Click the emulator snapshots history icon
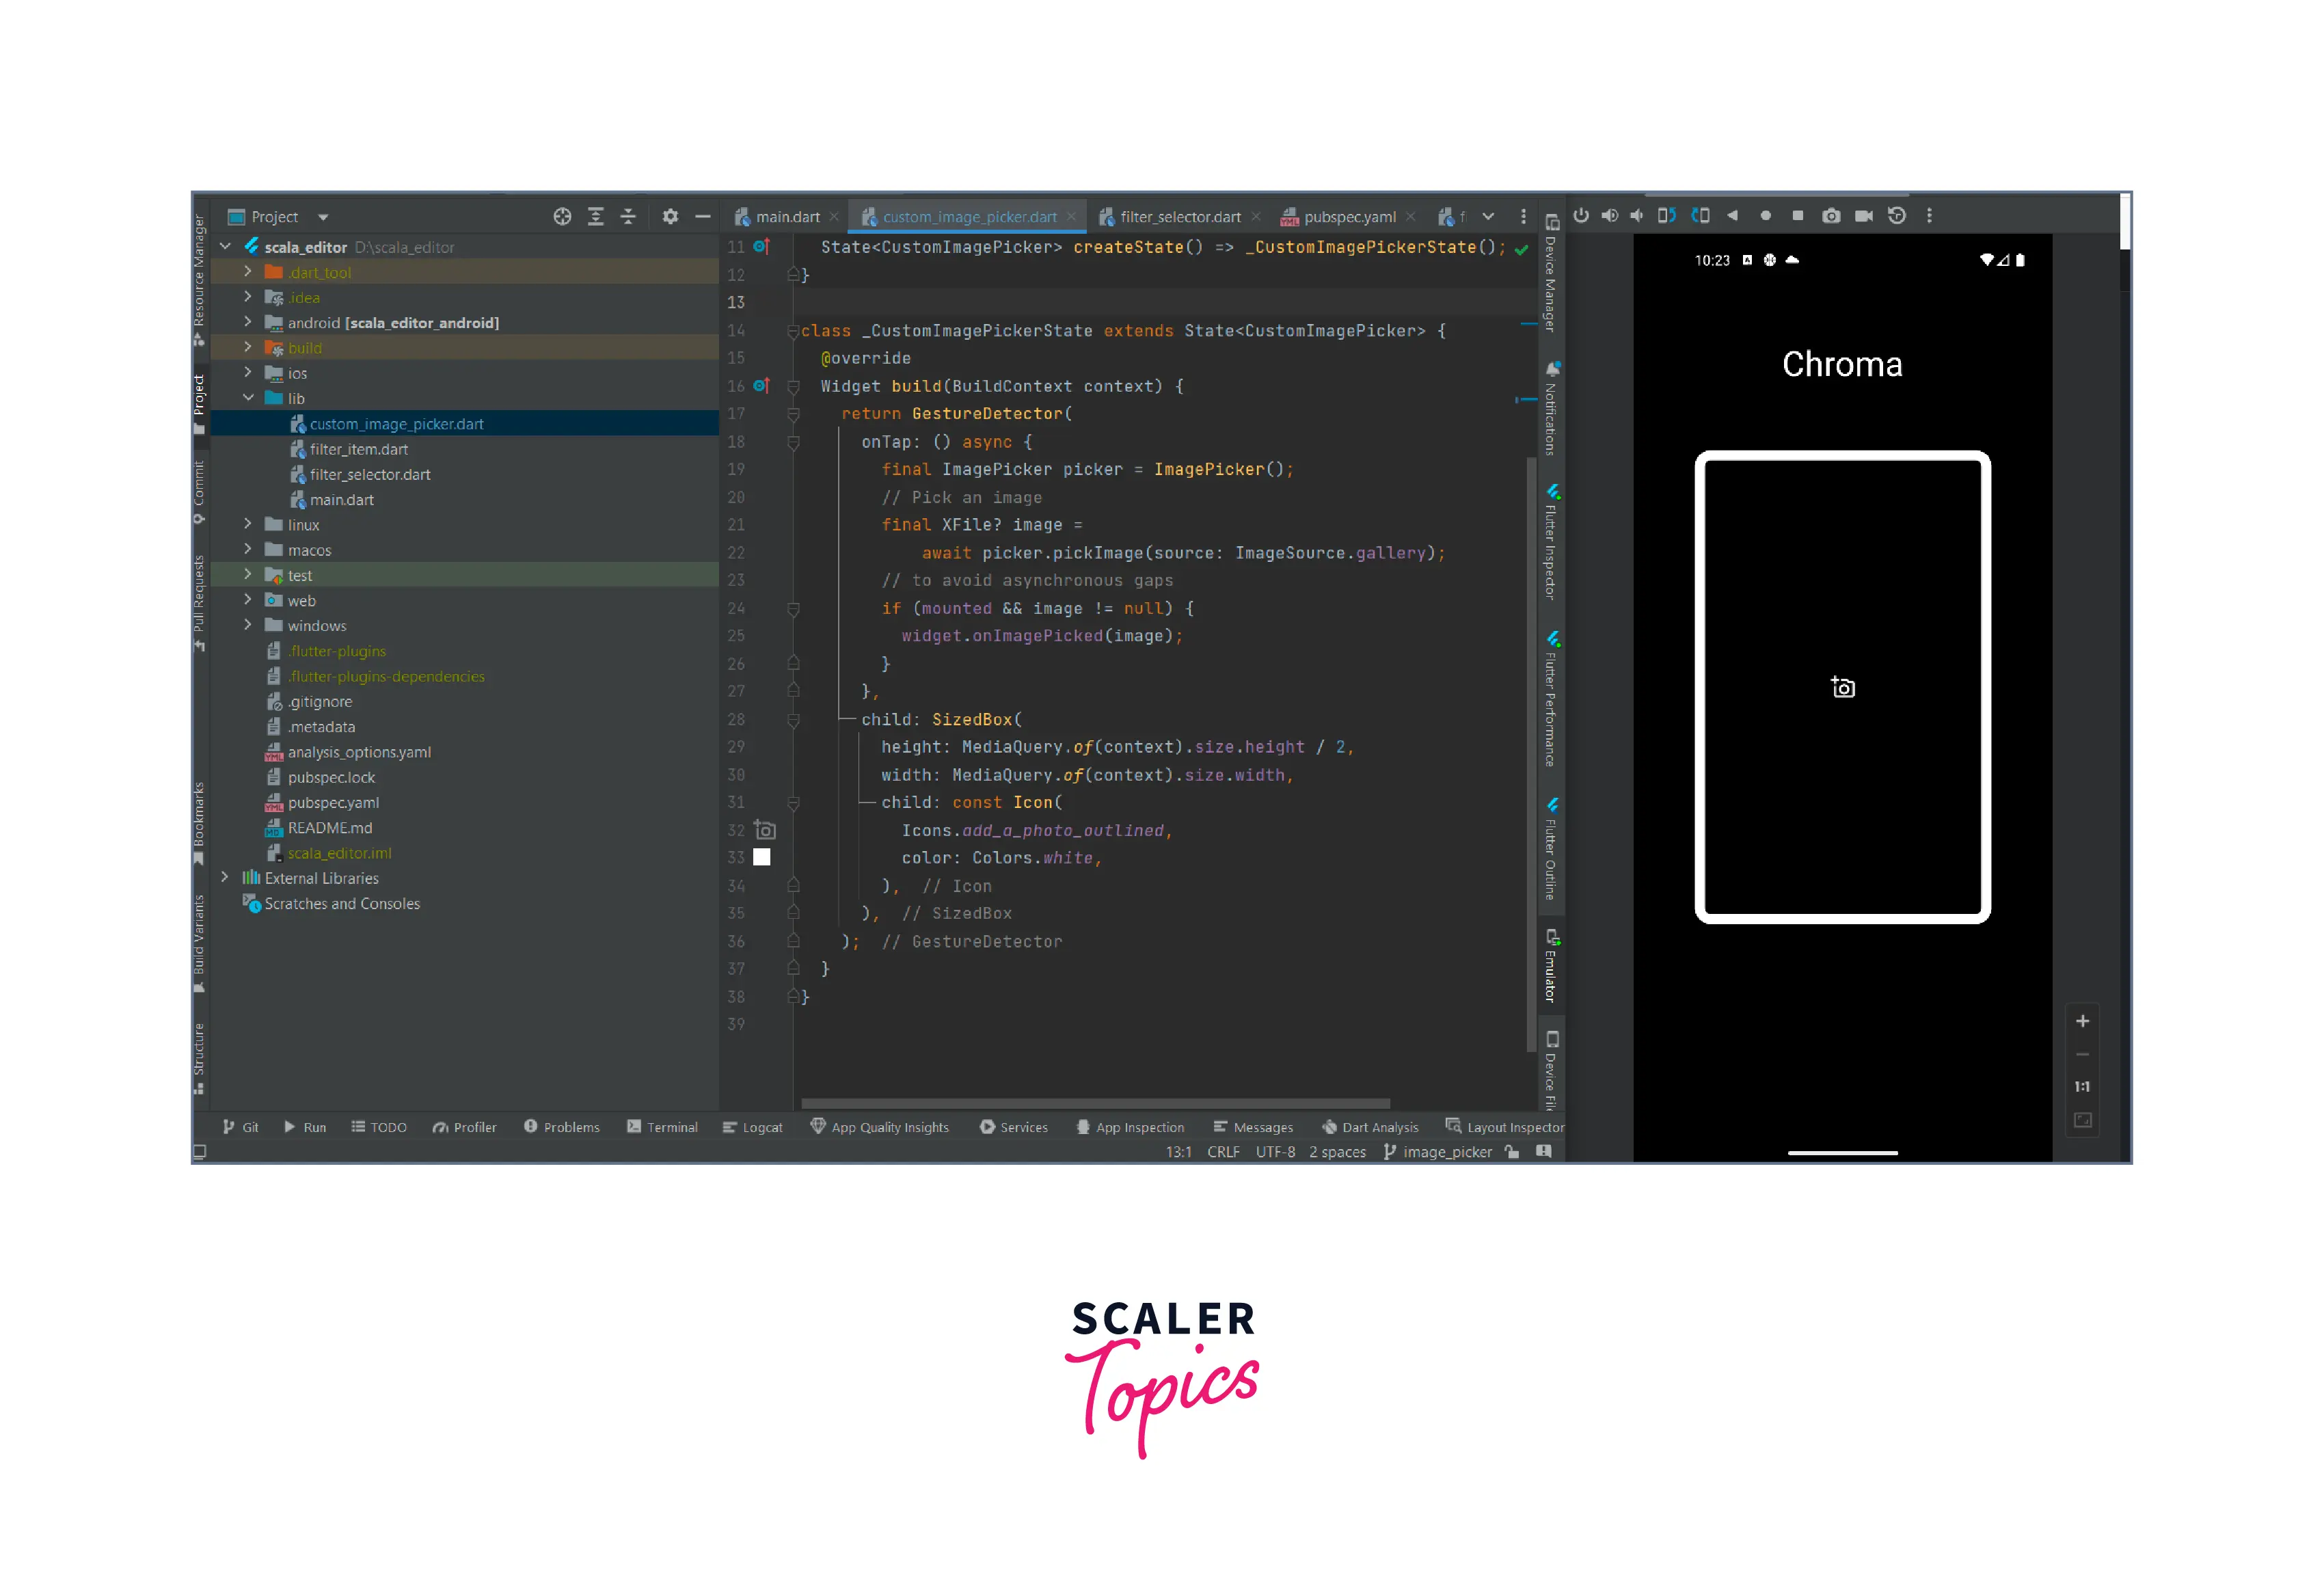Viewport: 2324px width, 1590px height. click(x=1896, y=216)
